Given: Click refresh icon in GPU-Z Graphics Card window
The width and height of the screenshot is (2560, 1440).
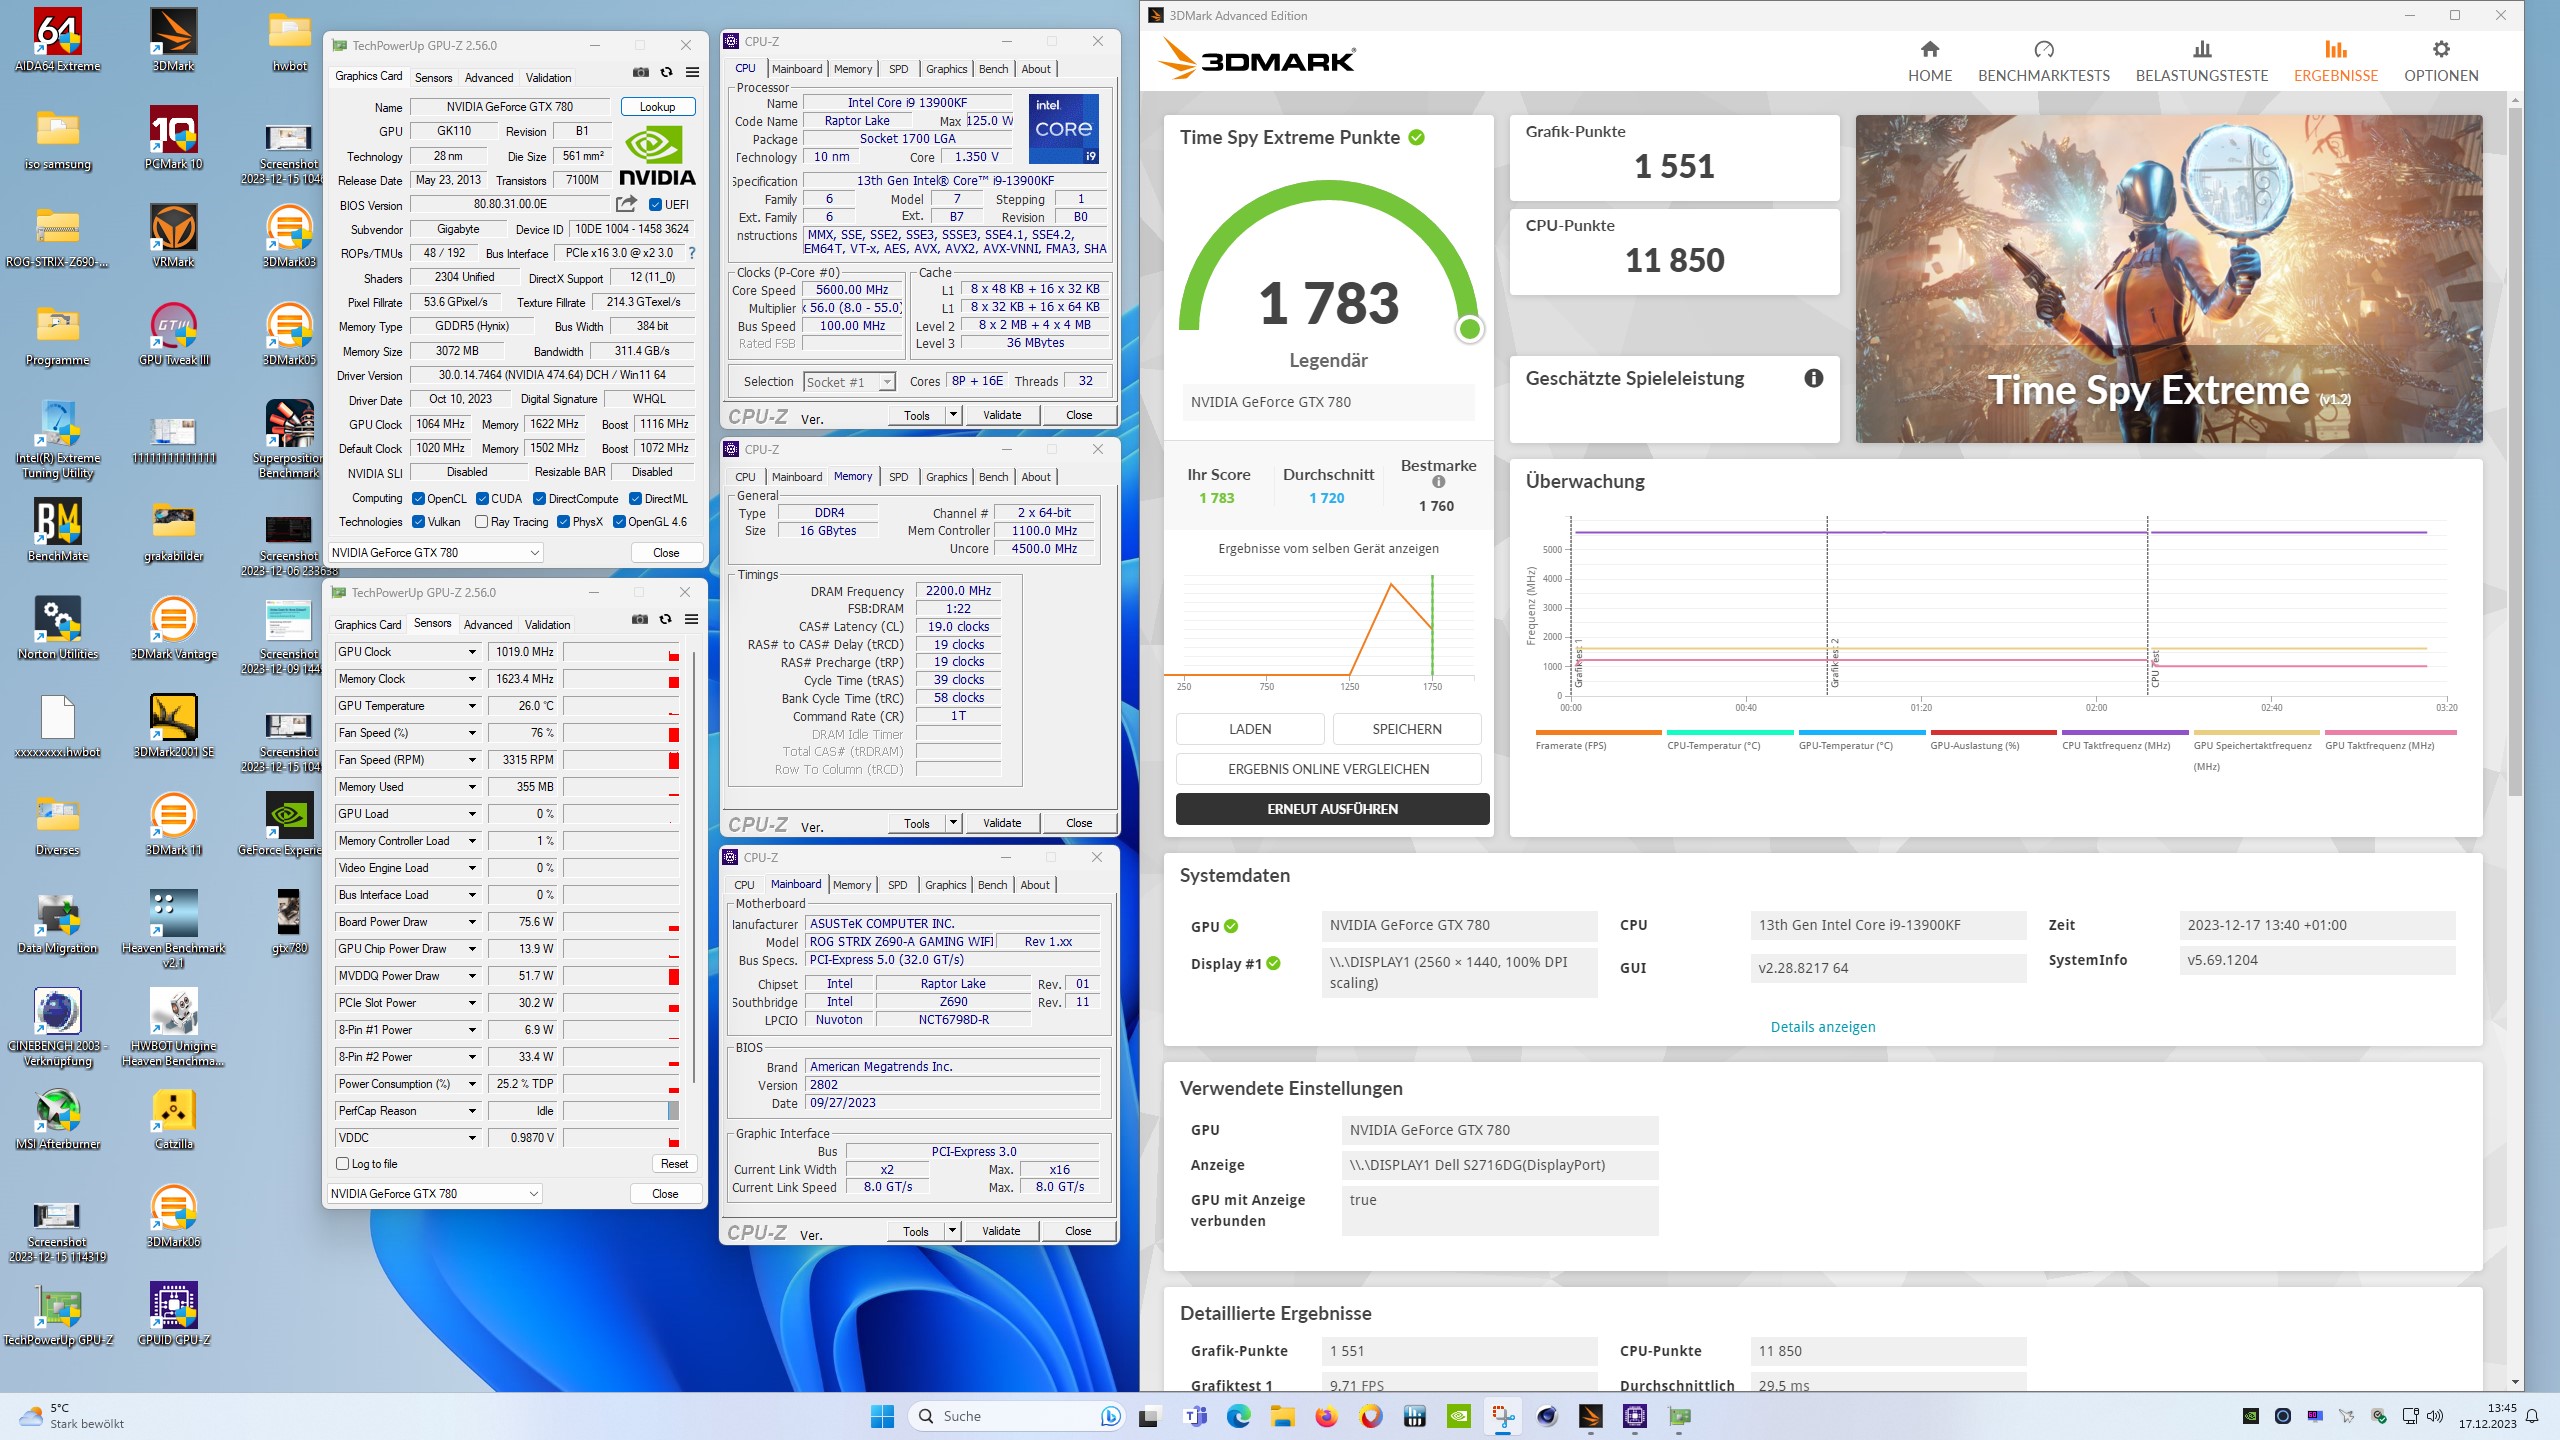Looking at the screenshot, I should pyautogui.click(x=667, y=73).
